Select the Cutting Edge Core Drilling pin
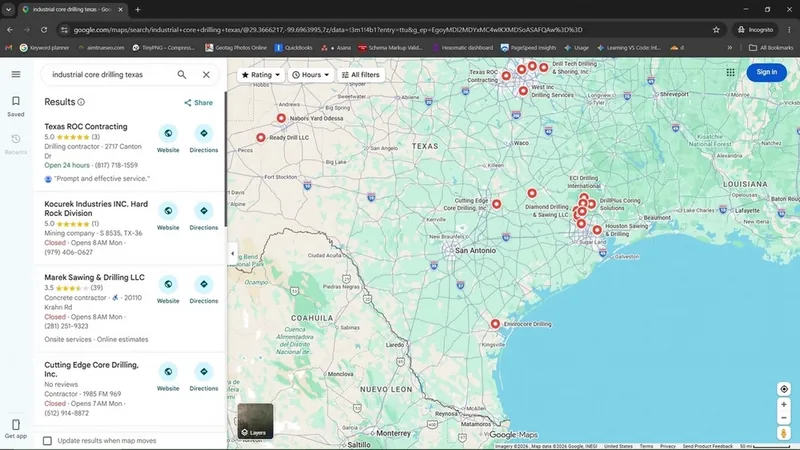The width and height of the screenshot is (800, 450). tap(496, 204)
